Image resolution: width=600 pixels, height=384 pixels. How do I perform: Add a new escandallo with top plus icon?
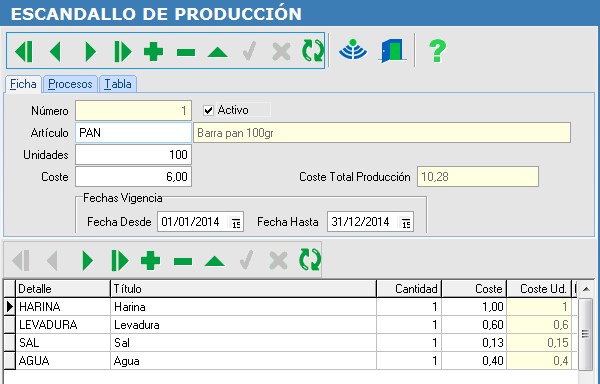click(153, 52)
